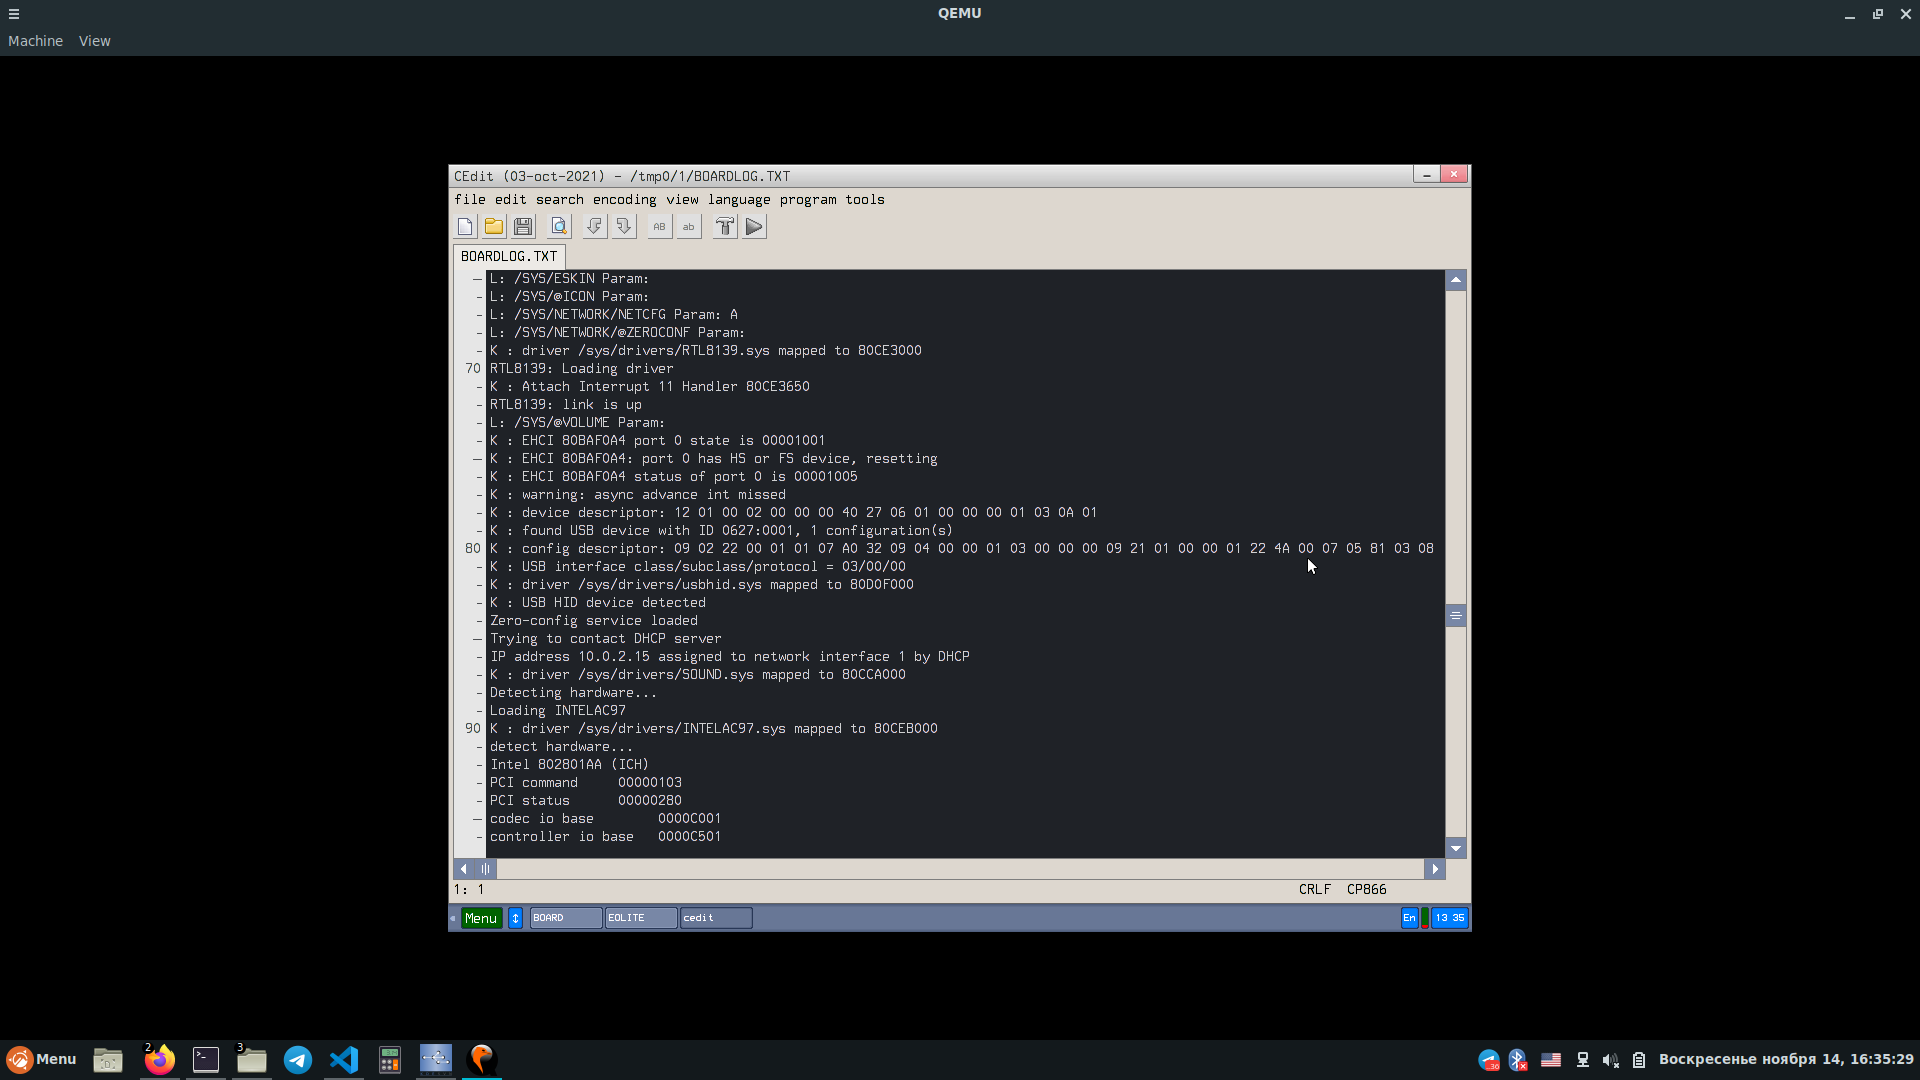The width and height of the screenshot is (1920, 1080).
Task: Click the uppercase AB conversion icon
Action: [659, 227]
